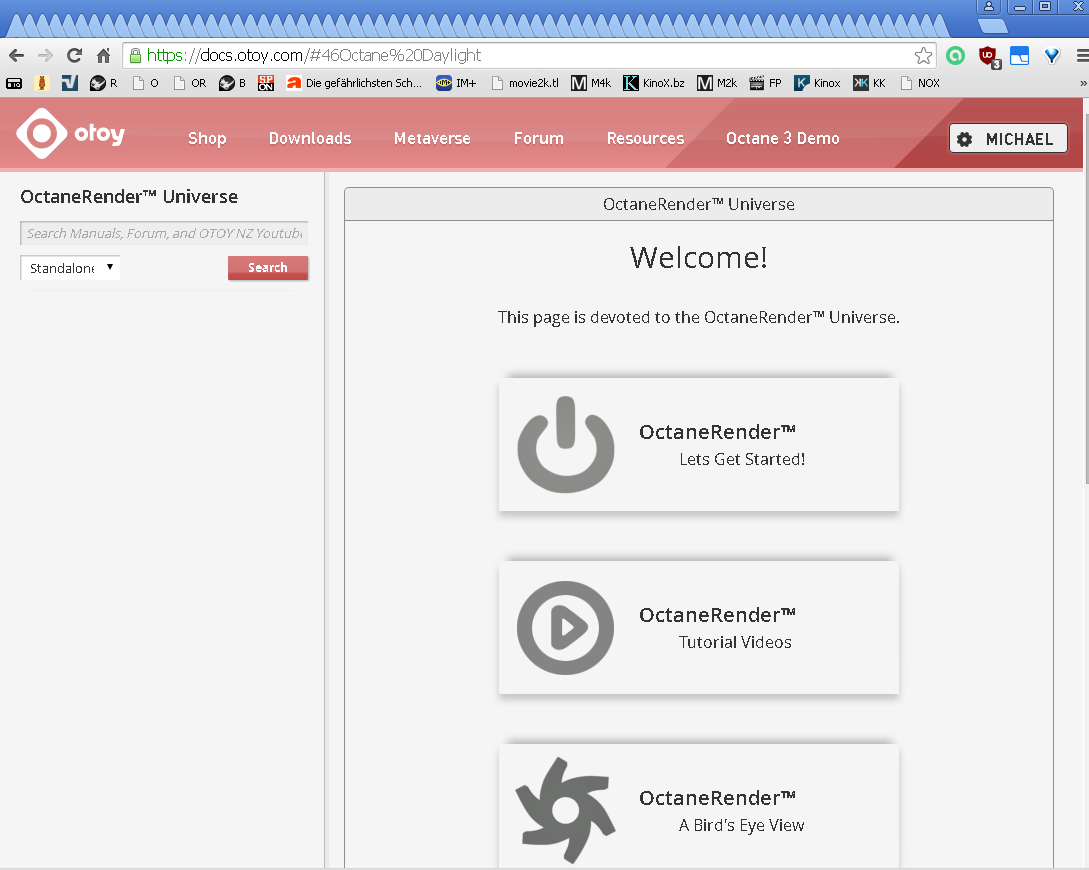The width and height of the screenshot is (1089, 870).
Task: Go back to the previous page
Action: [17, 56]
